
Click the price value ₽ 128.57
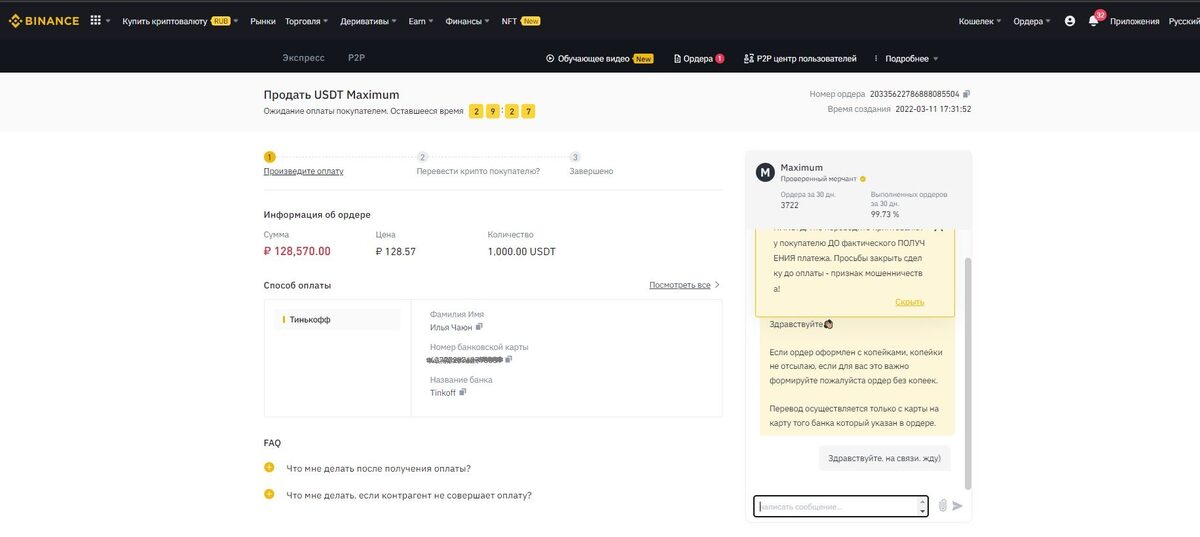pyautogui.click(x=395, y=252)
